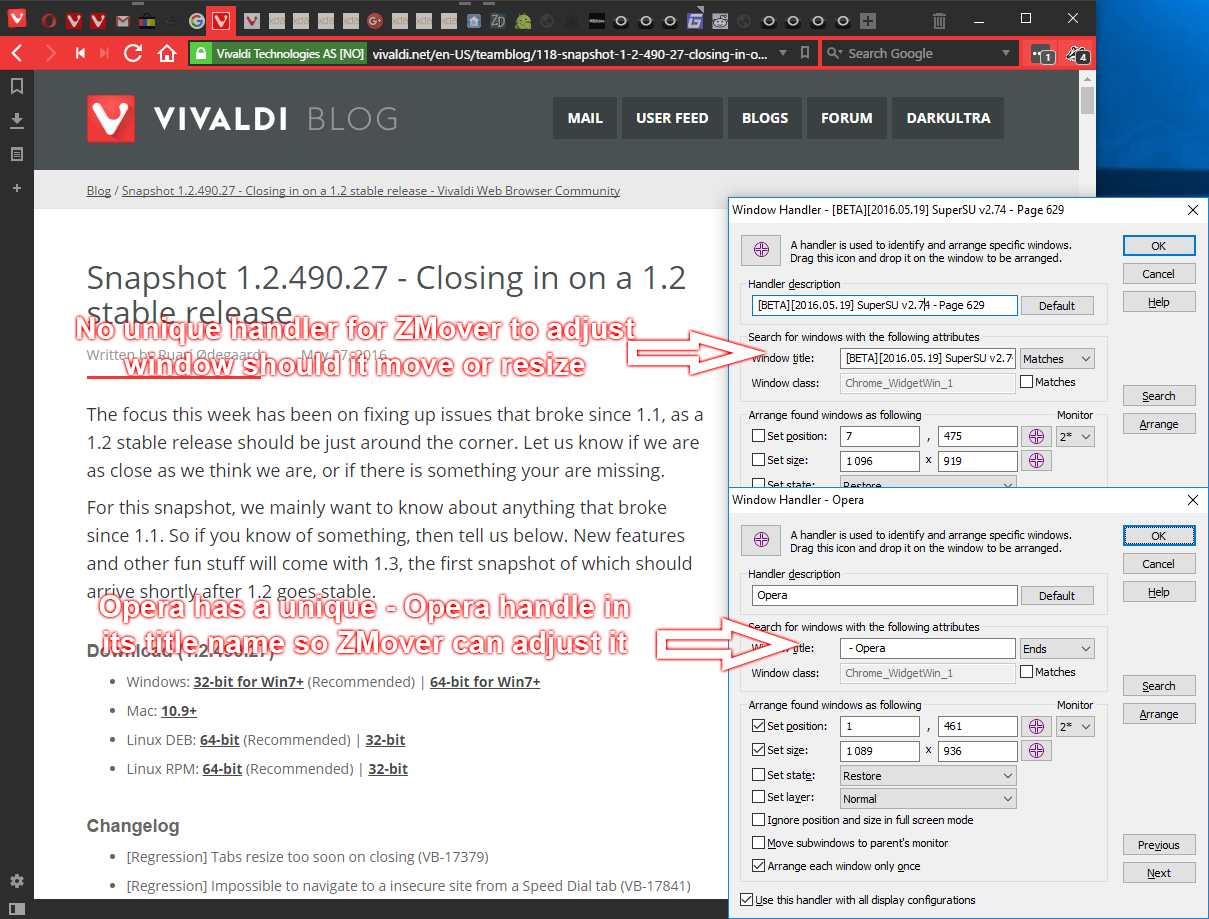This screenshot has height=919, width=1209.
Task: Click the rewind navigation button
Action: coord(80,53)
